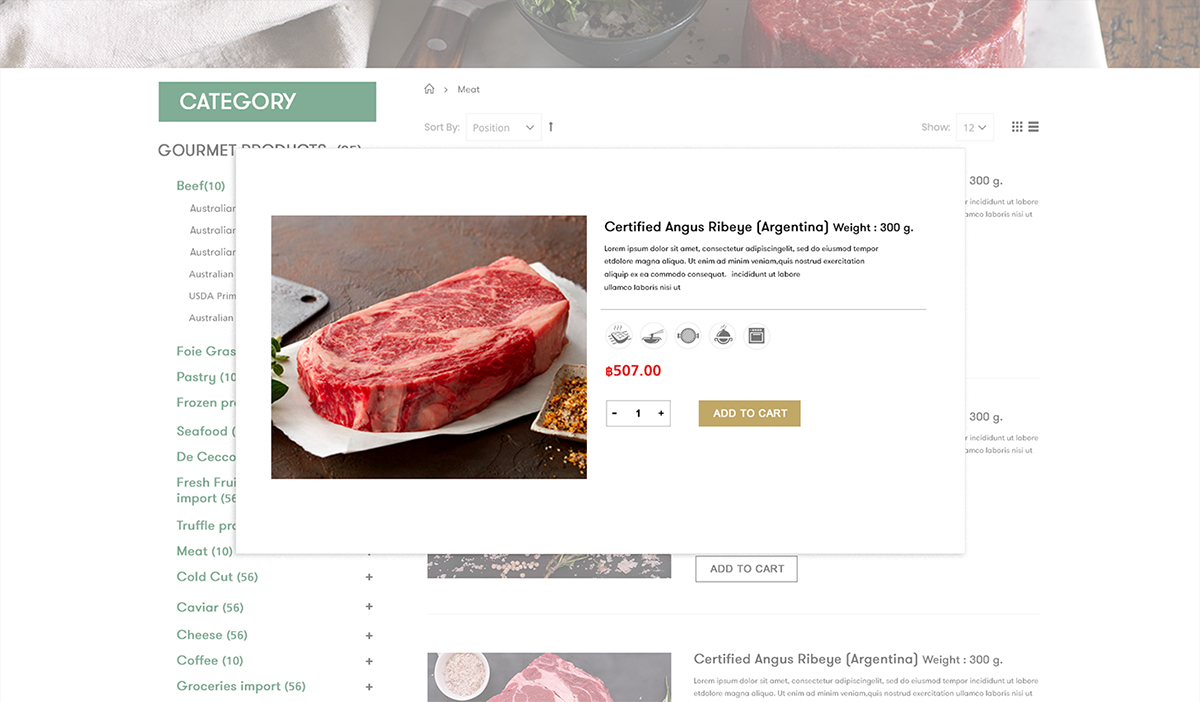The height and width of the screenshot is (702, 1200).
Task: Expand the Cheese category
Action: (369, 635)
